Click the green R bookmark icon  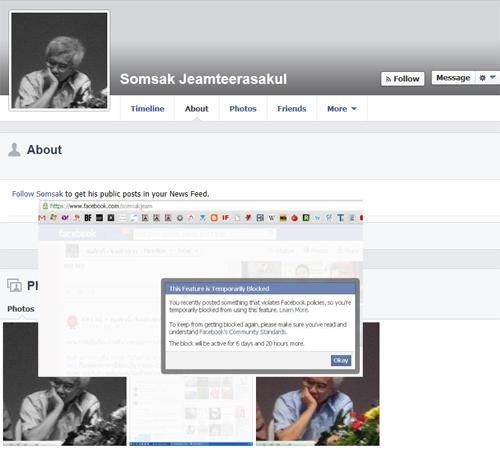306,218
